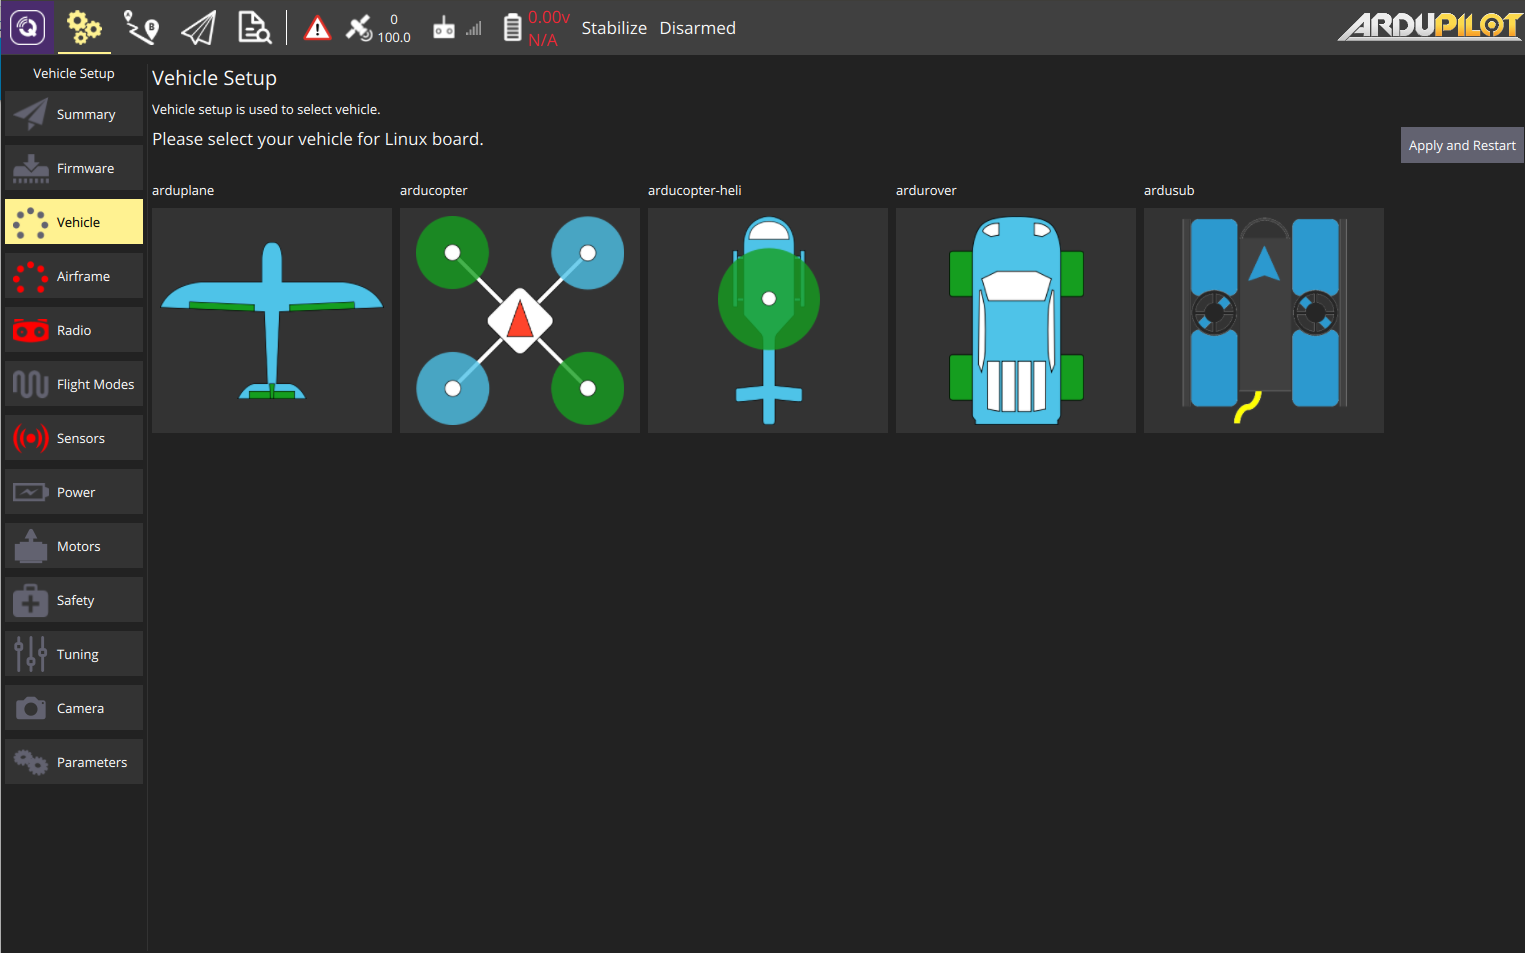Open the Power setup page
The width and height of the screenshot is (1525, 953).
point(74,492)
